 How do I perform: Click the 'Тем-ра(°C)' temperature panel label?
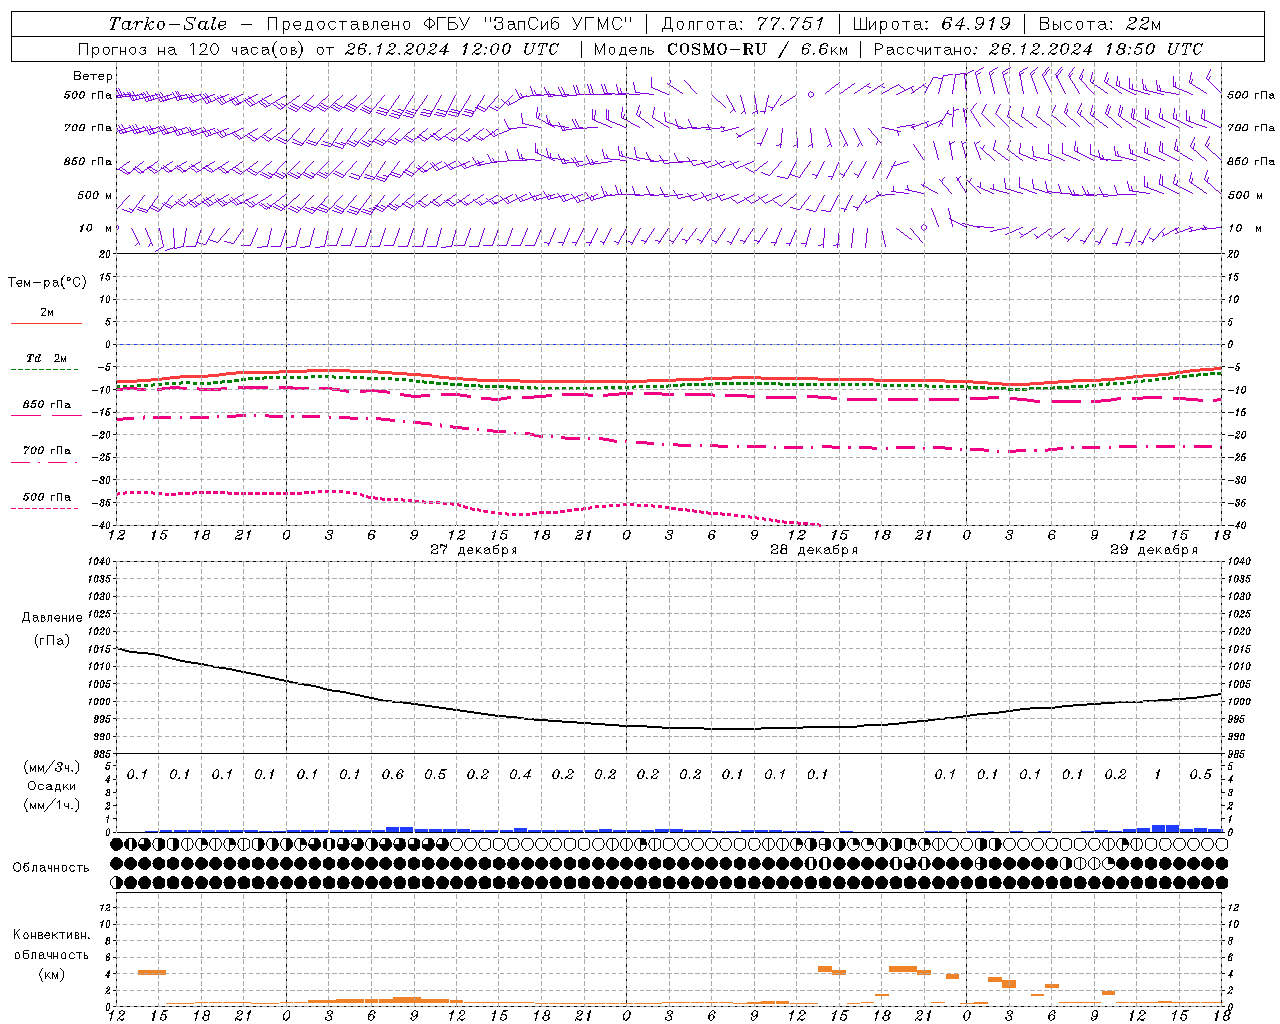(x=47, y=283)
